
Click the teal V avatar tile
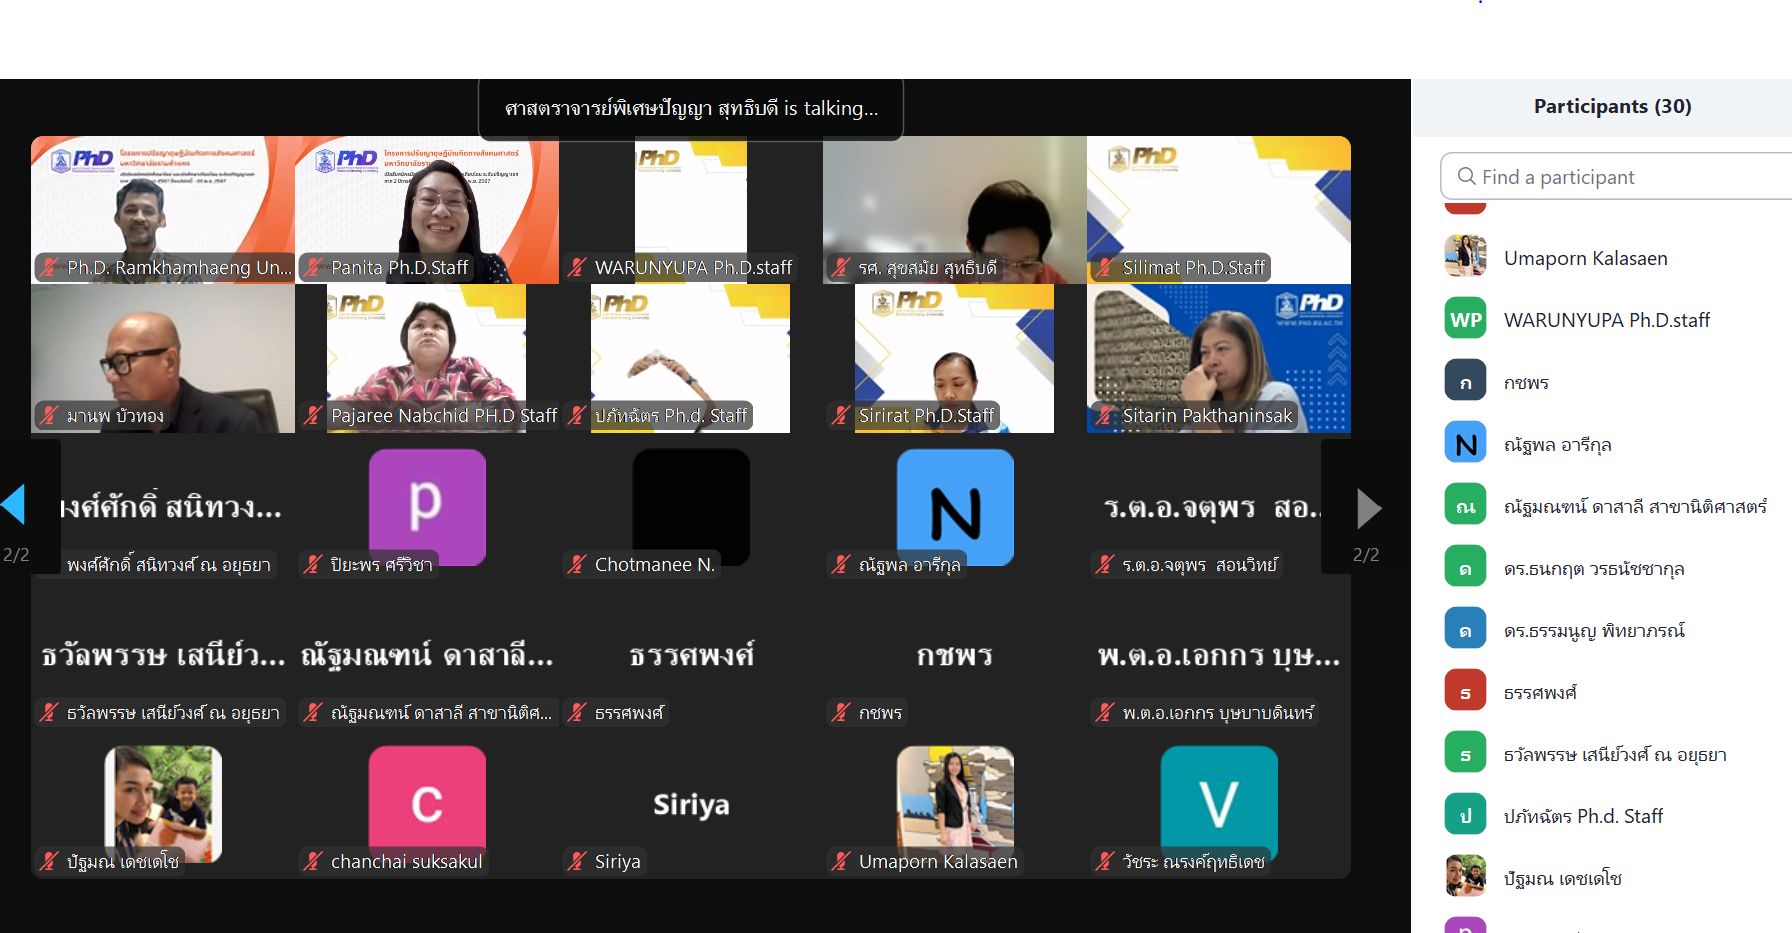[x=1219, y=803]
